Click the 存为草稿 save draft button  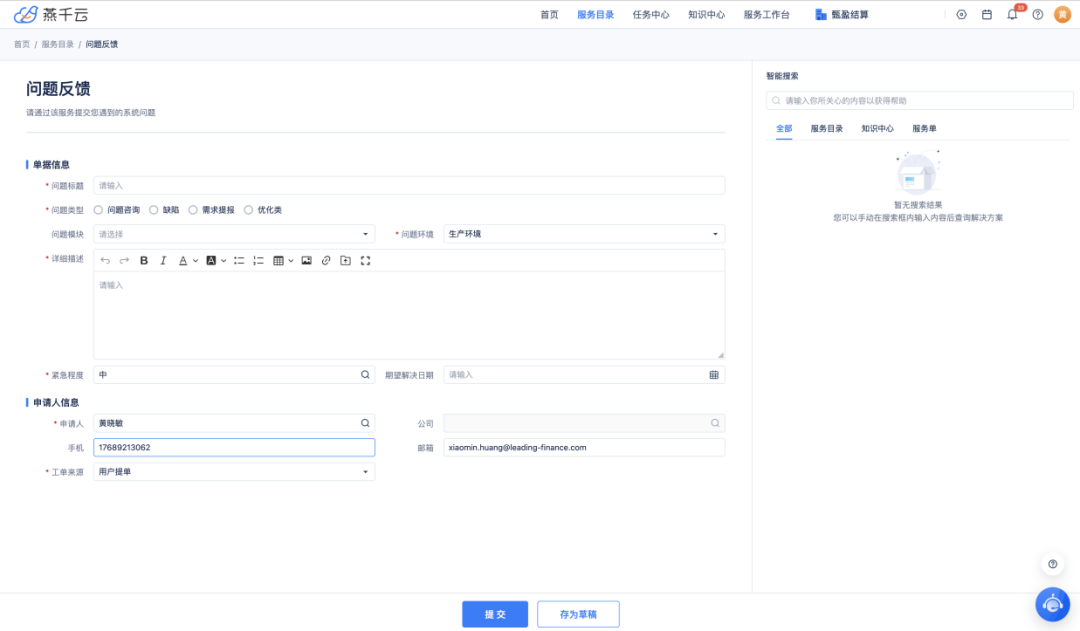click(x=578, y=614)
